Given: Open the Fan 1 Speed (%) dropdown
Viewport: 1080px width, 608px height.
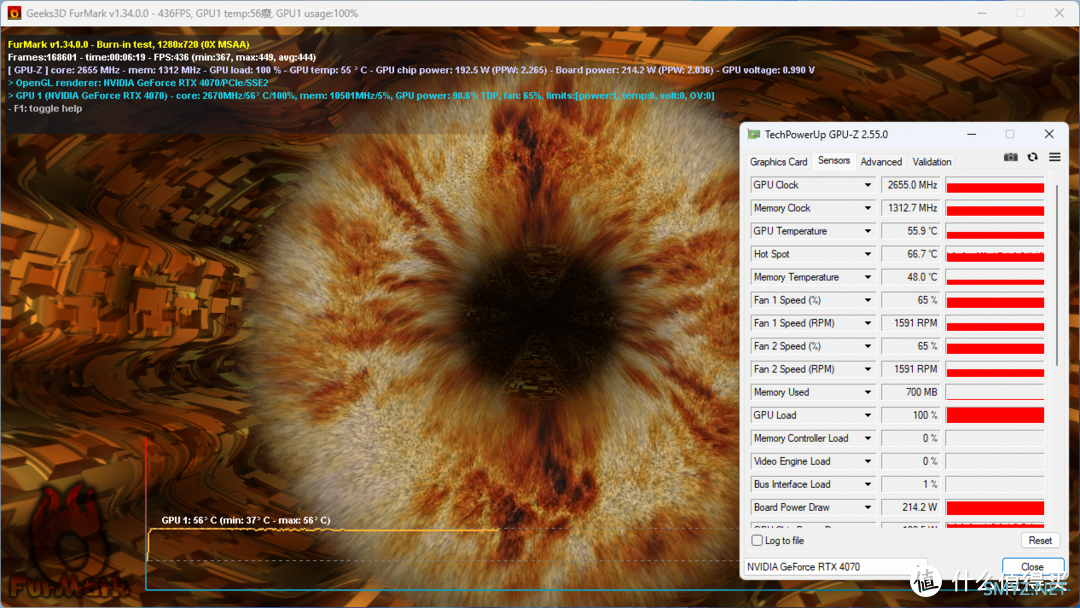Looking at the screenshot, I should click(x=868, y=300).
